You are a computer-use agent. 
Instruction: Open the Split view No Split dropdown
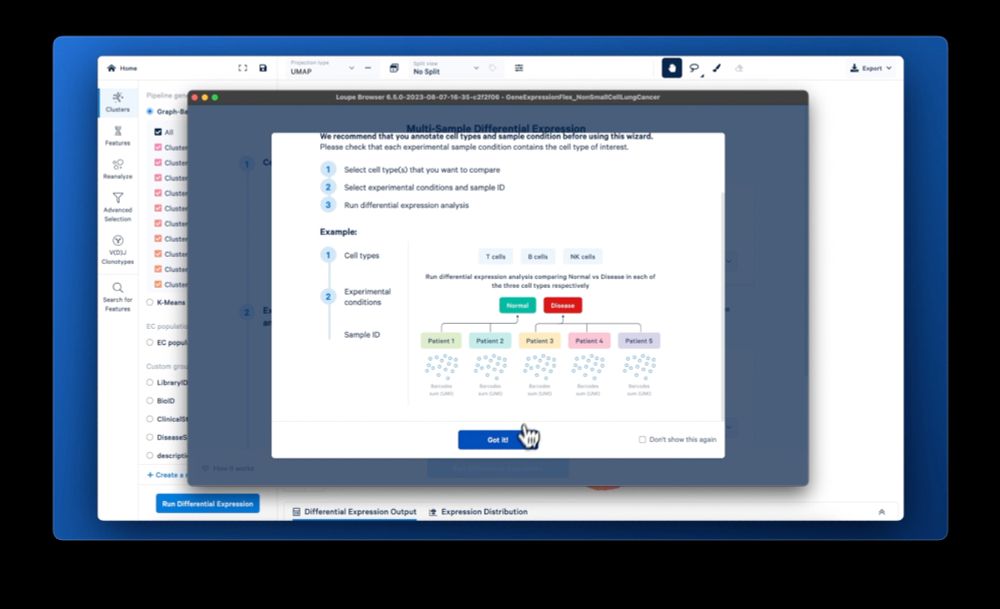pyautogui.click(x=445, y=68)
